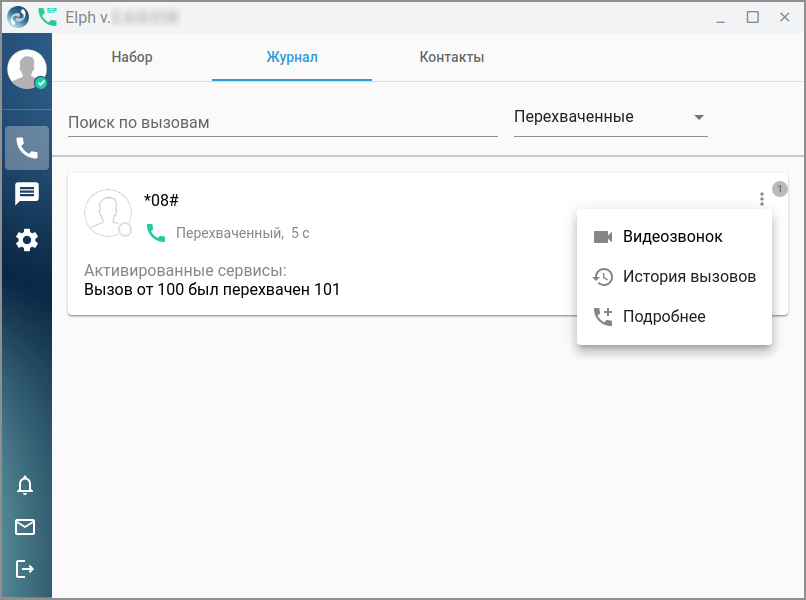This screenshot has height=600, width=806.
Task: Choose Подробнее in the context menu
Action: (x=664, y=317)
